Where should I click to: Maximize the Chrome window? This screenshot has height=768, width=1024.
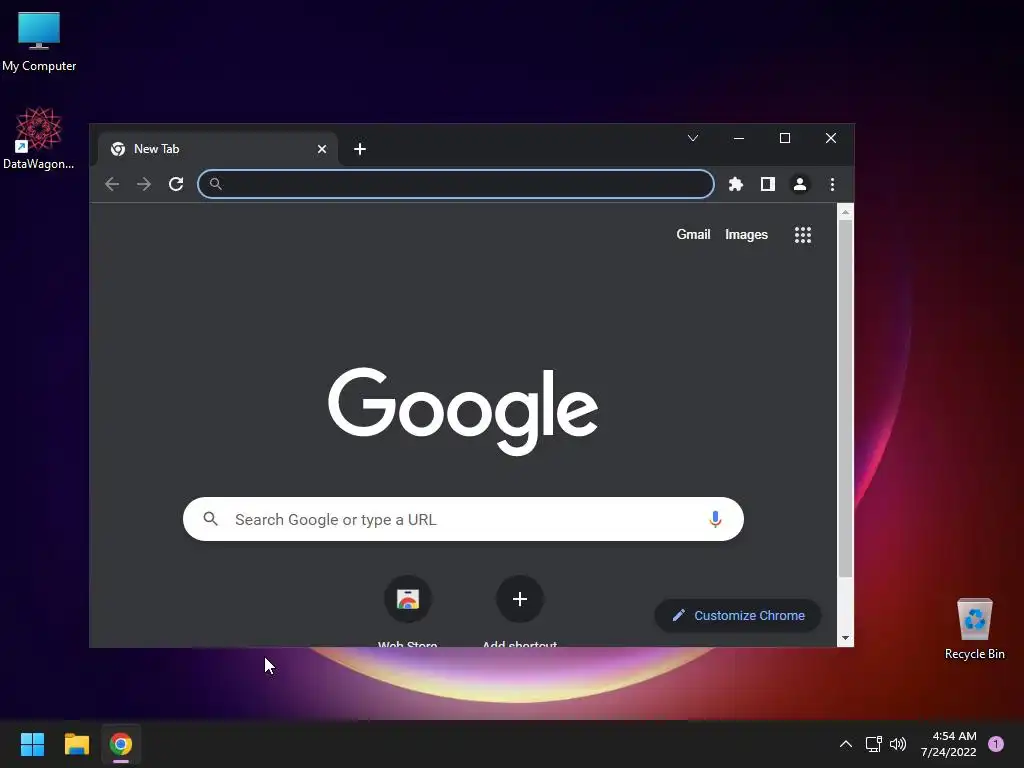pyautogui.click(x=785, y=138)
